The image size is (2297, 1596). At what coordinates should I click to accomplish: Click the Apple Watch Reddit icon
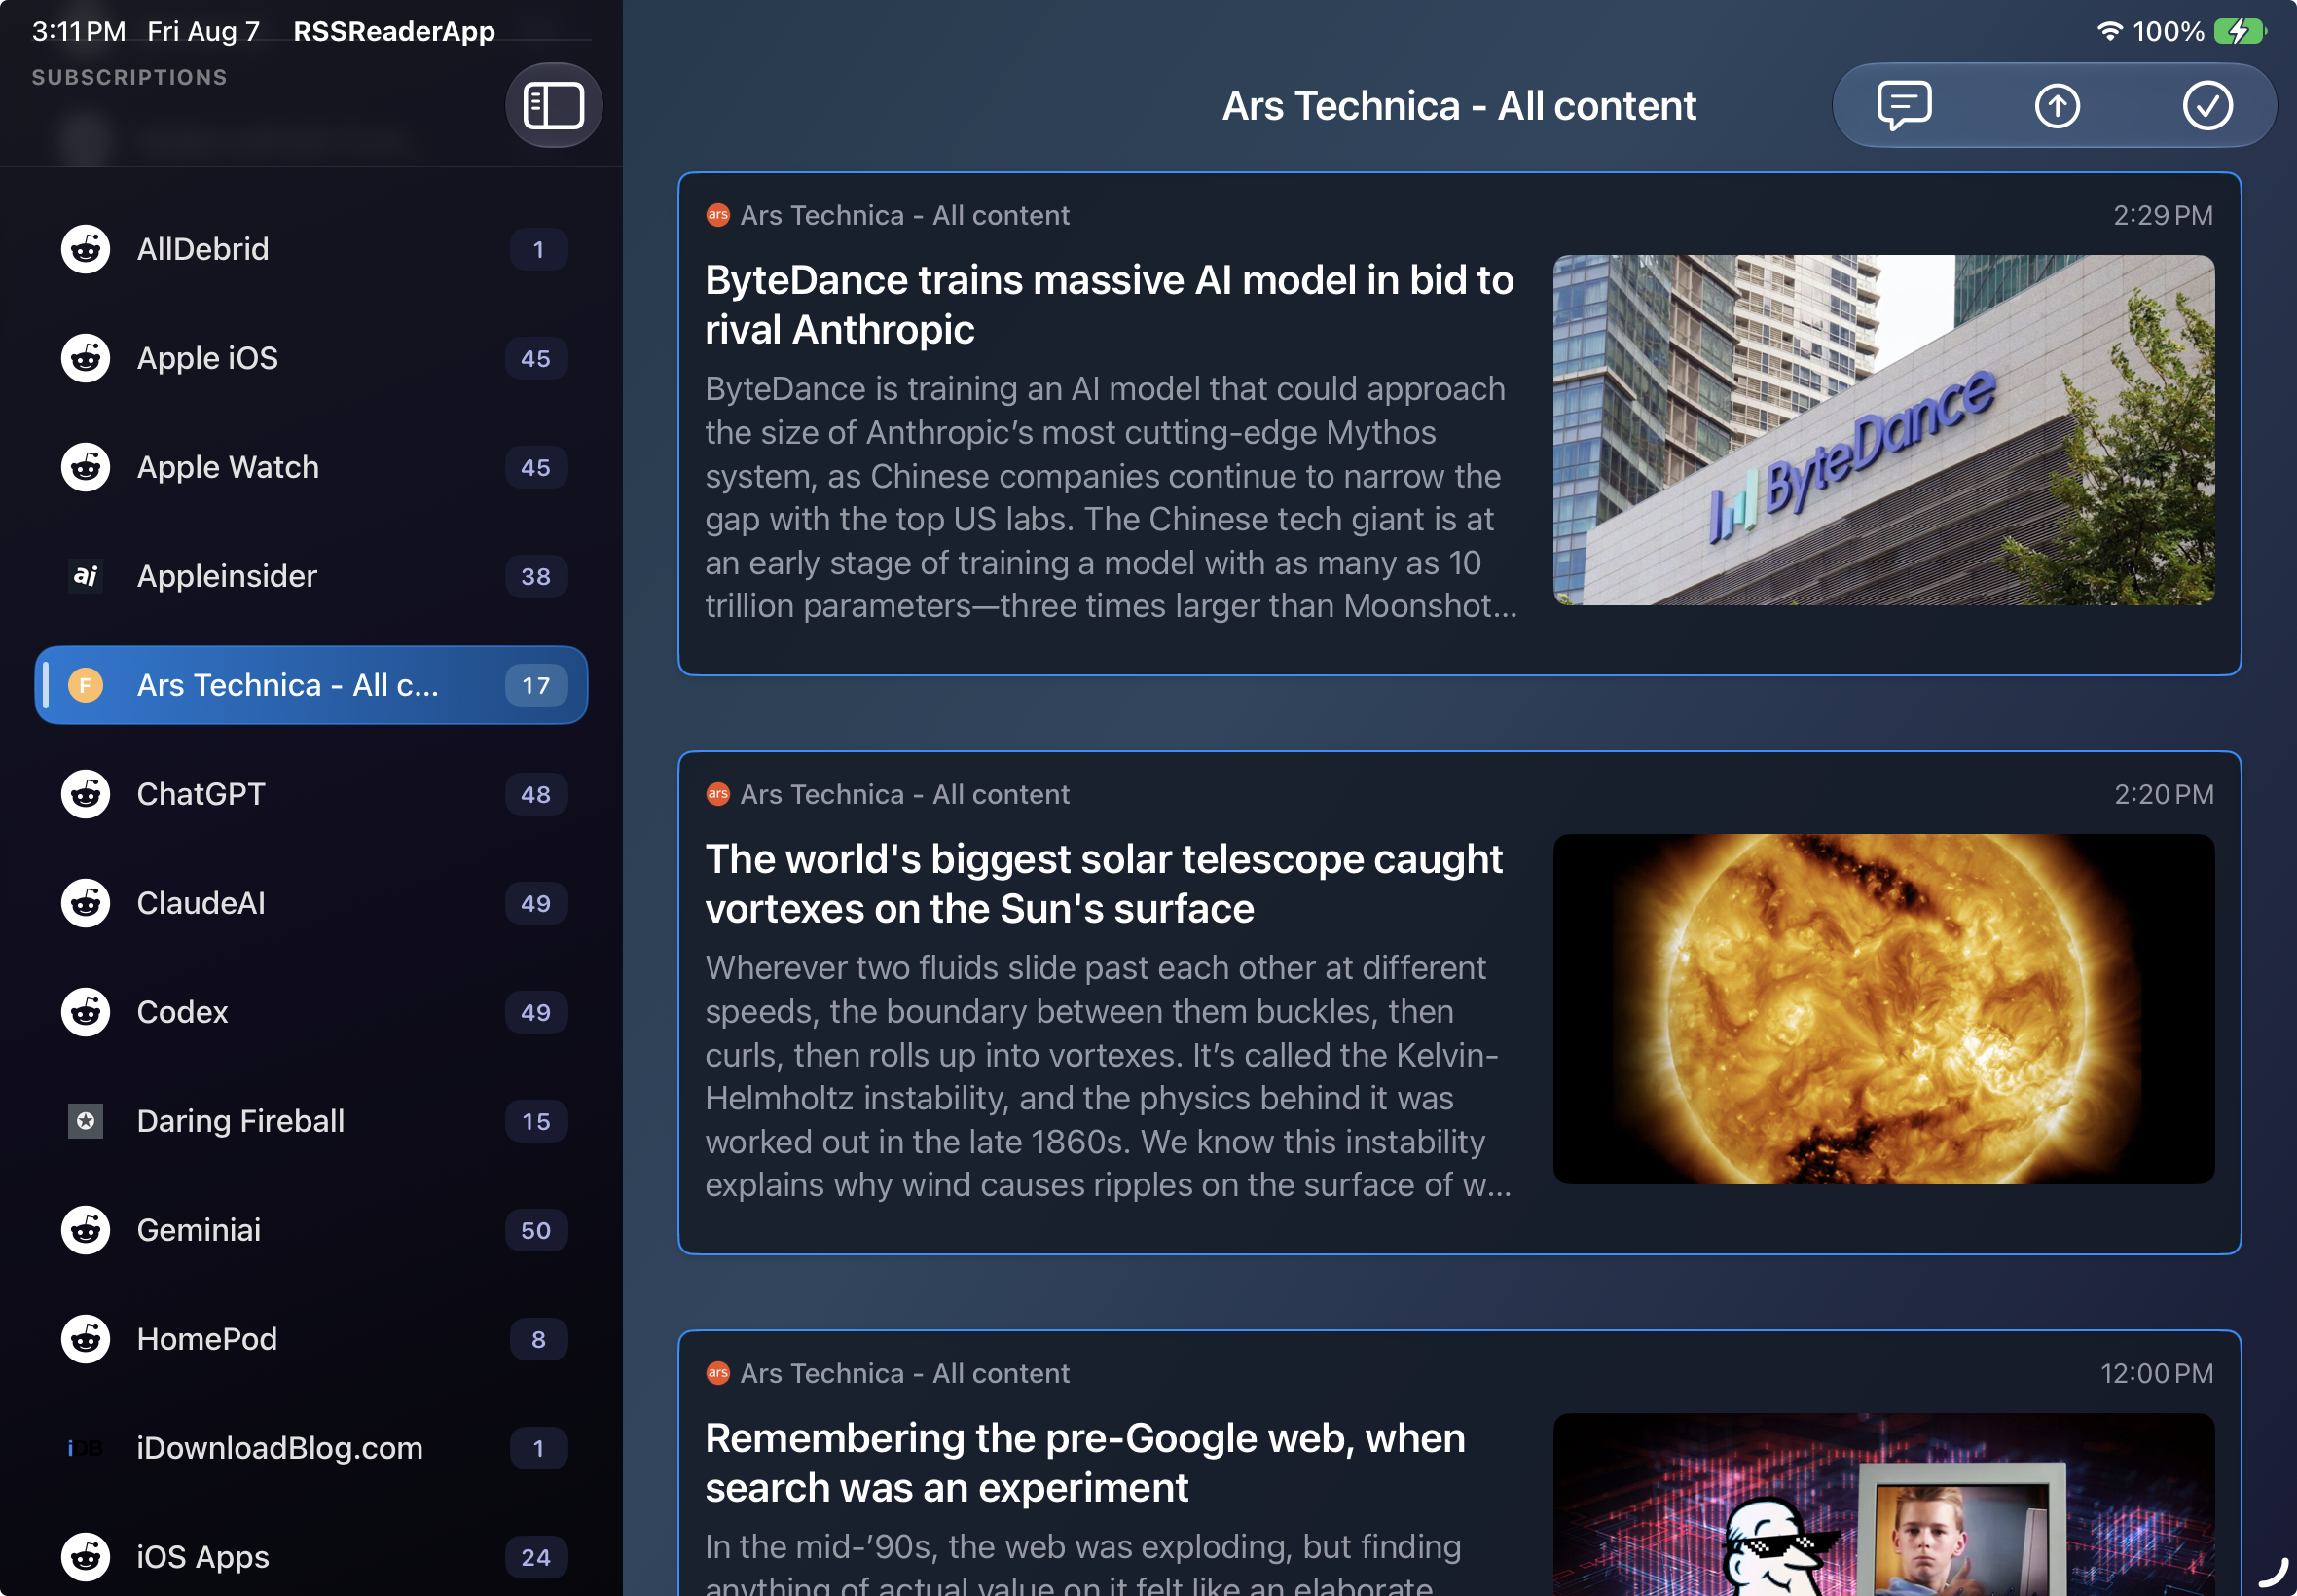point(86,467)
